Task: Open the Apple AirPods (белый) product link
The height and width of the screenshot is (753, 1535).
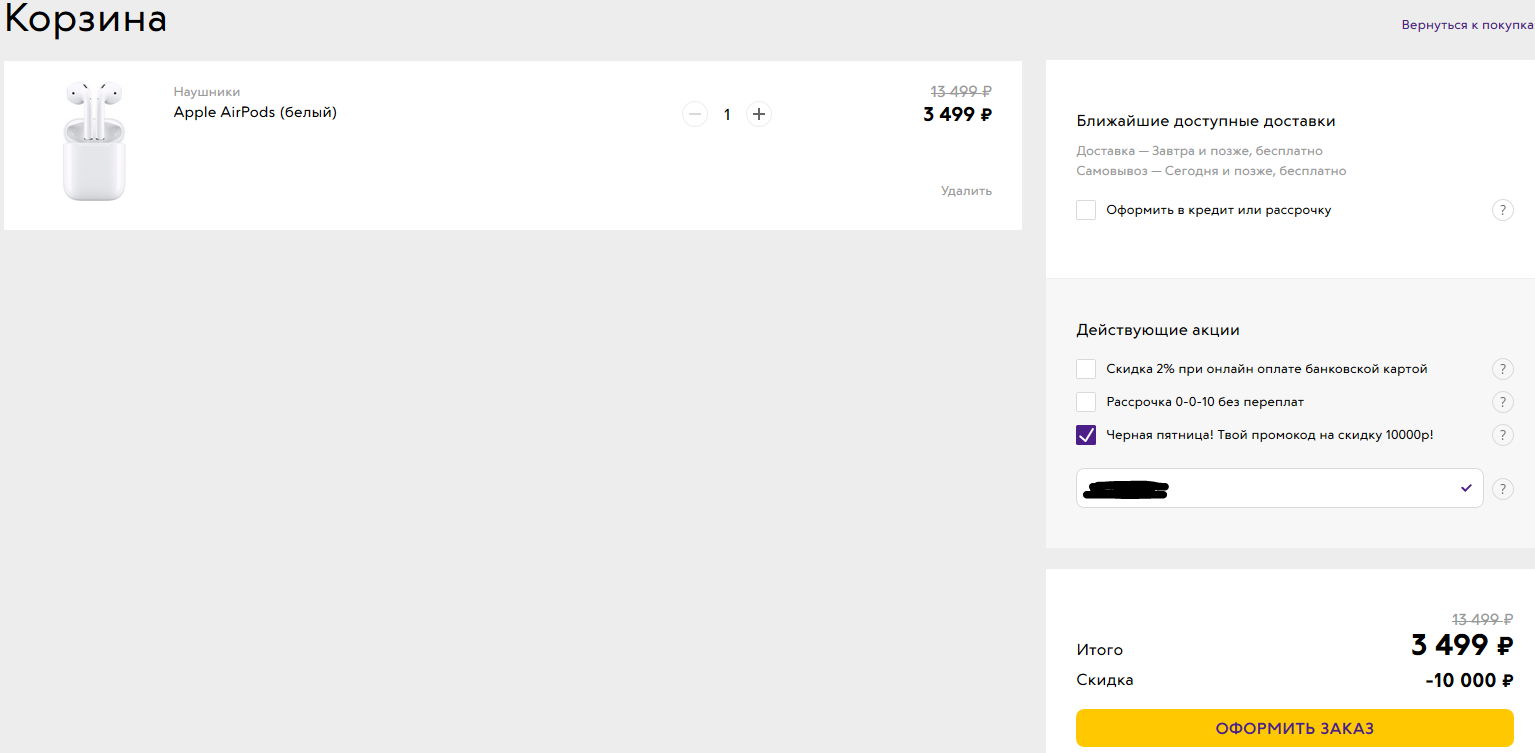Action: coord(255,112)
